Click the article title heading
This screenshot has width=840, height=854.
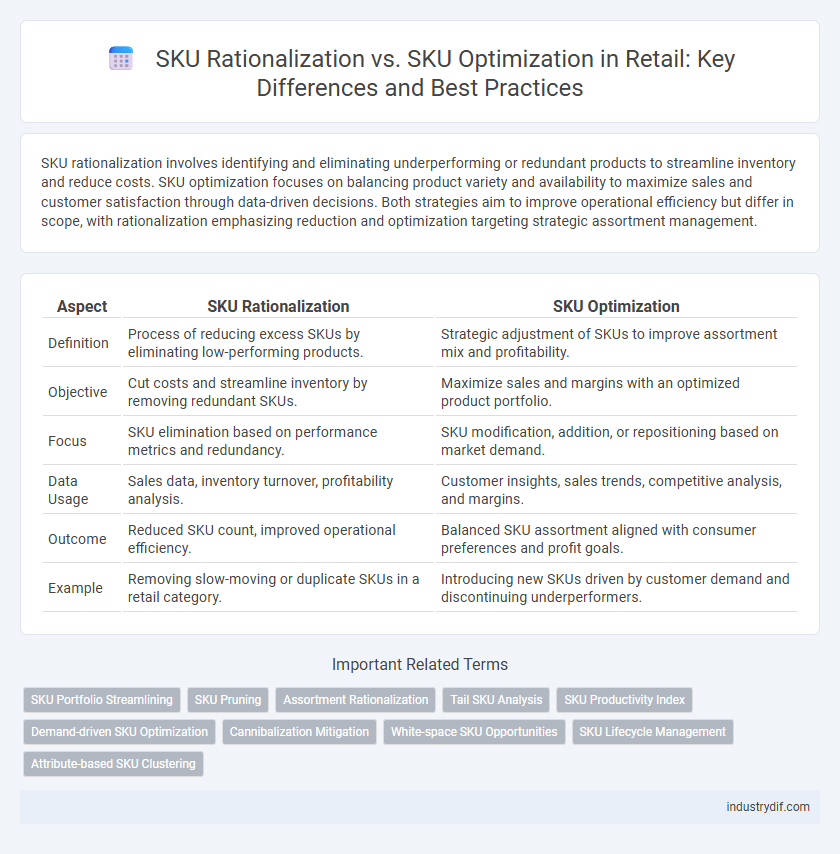point(445,73)
